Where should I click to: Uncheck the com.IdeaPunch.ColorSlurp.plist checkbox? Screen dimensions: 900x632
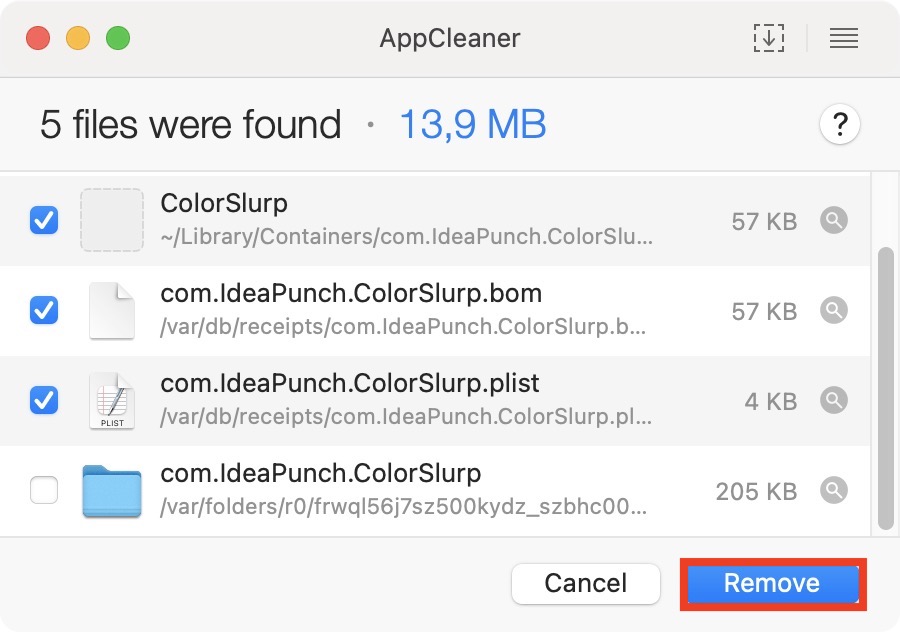click(44, 401)
